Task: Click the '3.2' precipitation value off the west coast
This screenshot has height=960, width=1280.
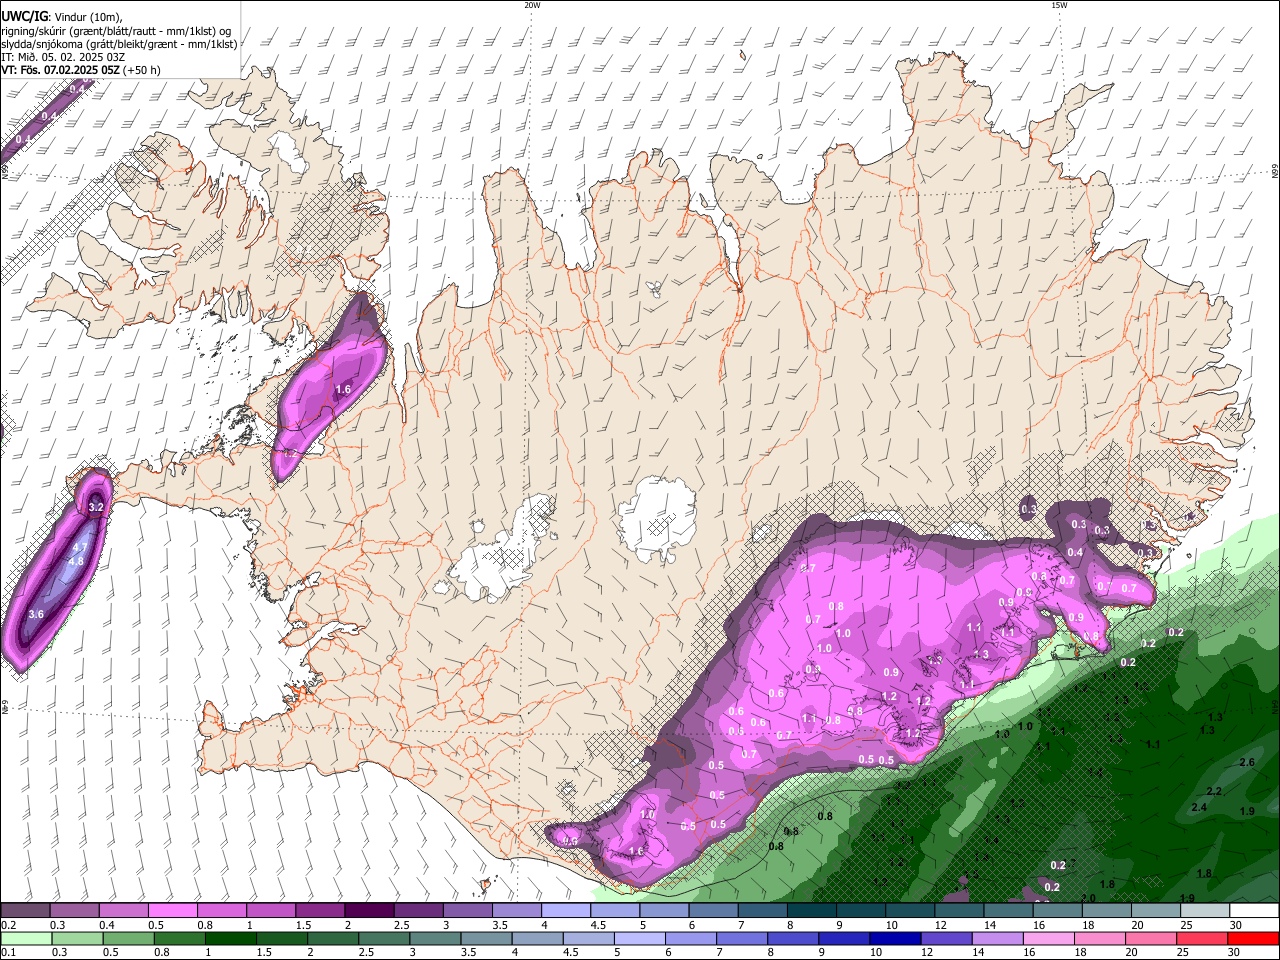Action: click(96, 508)
